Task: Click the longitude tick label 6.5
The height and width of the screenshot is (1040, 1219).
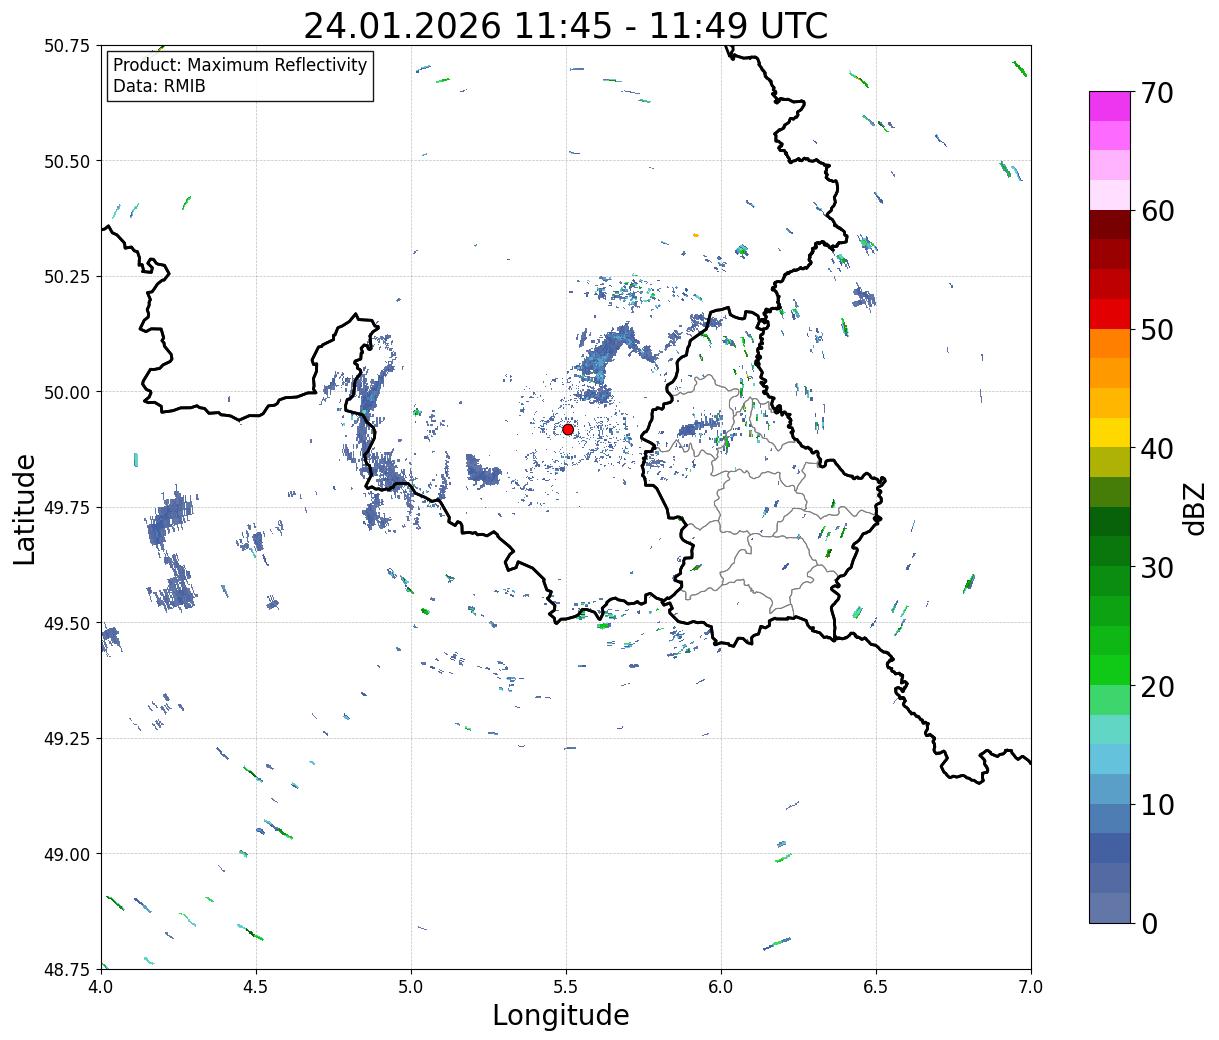Action: [876, 987]
